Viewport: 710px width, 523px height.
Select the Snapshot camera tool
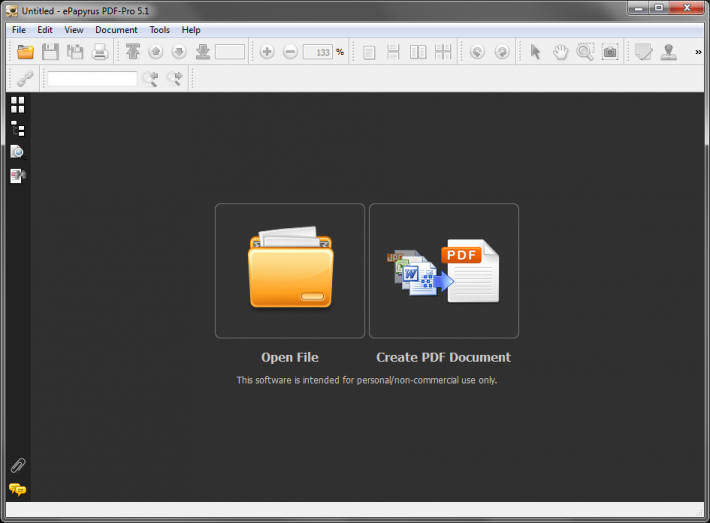(x=610, y=52)
